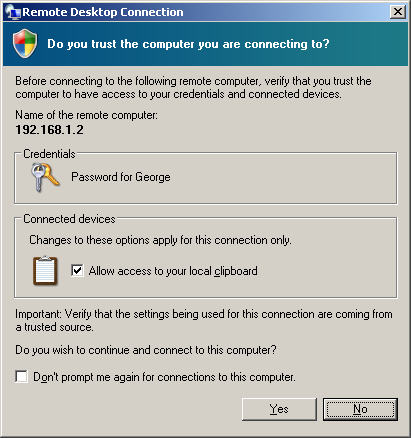Click the Name of the remote computer label
The height and width of the screenshot is (438, 411).
(x=87, y=115)
